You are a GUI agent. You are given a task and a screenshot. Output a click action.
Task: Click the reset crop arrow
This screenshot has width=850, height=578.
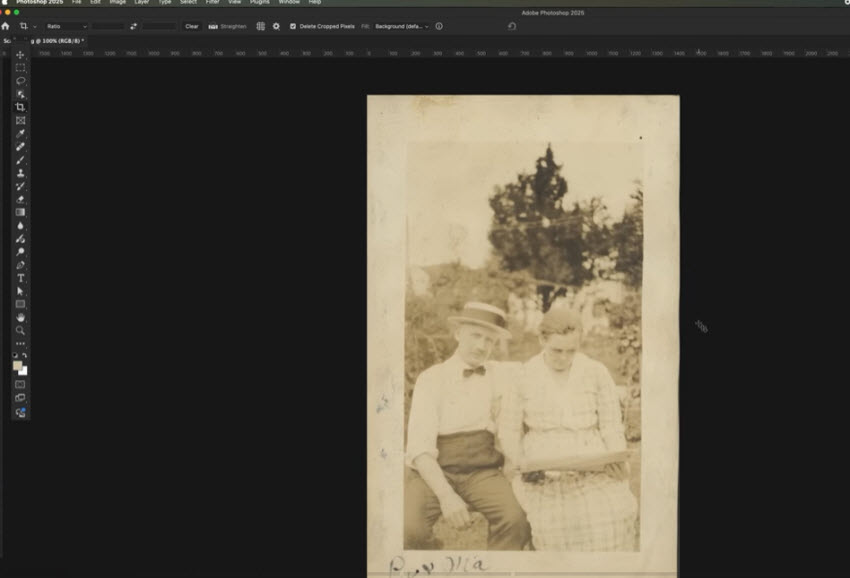point(511,26)
